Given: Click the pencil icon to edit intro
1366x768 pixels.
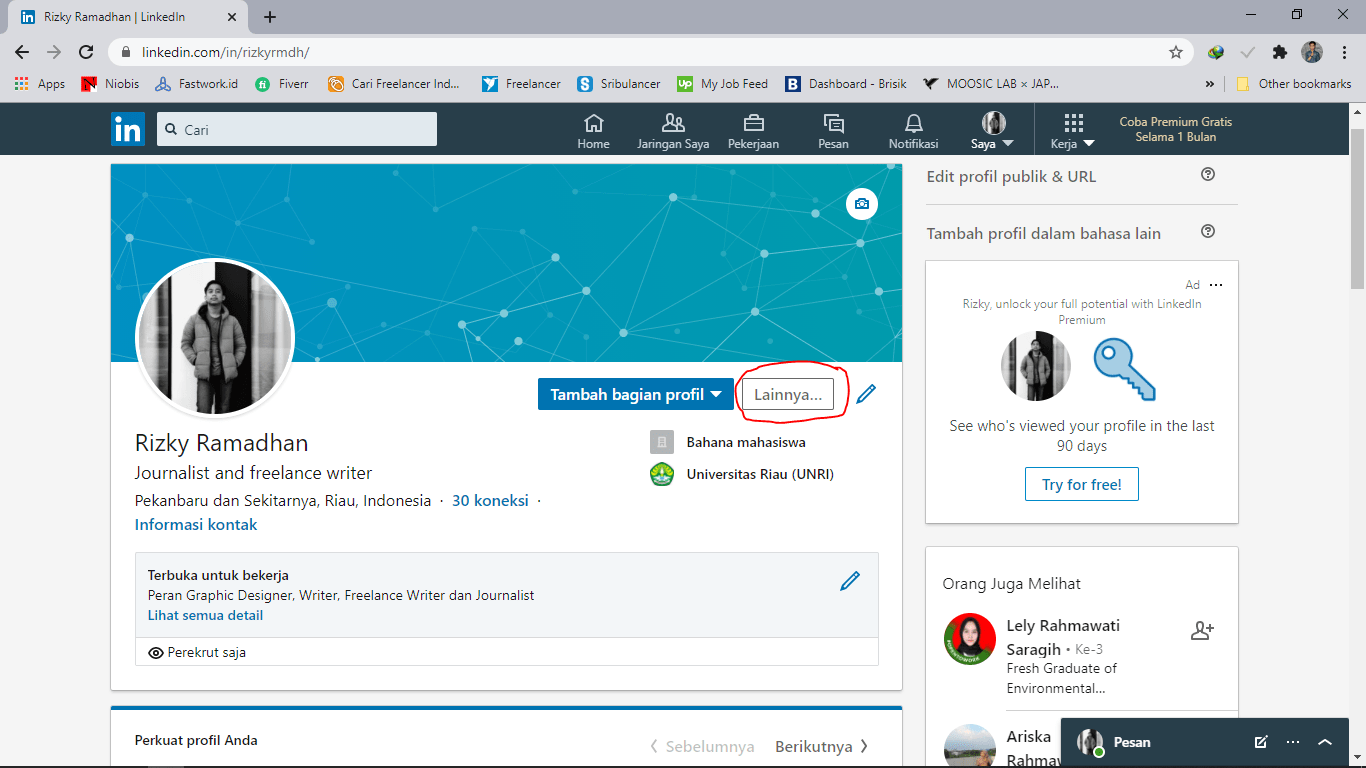Looking at the screenshot, I should pyautogui.click(x=866, y=393).
